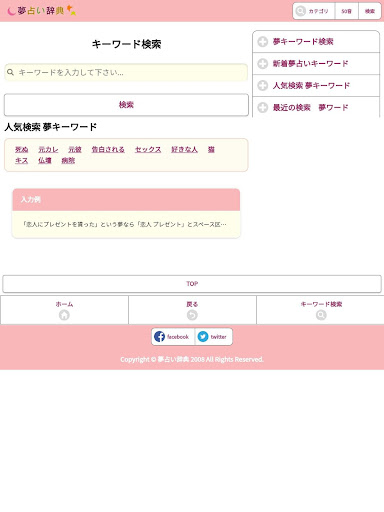Viewport: 384px width, 512px height.
Task: Expand the 人気検索 夢キーワード sidebar section
Action: [316, 86]
